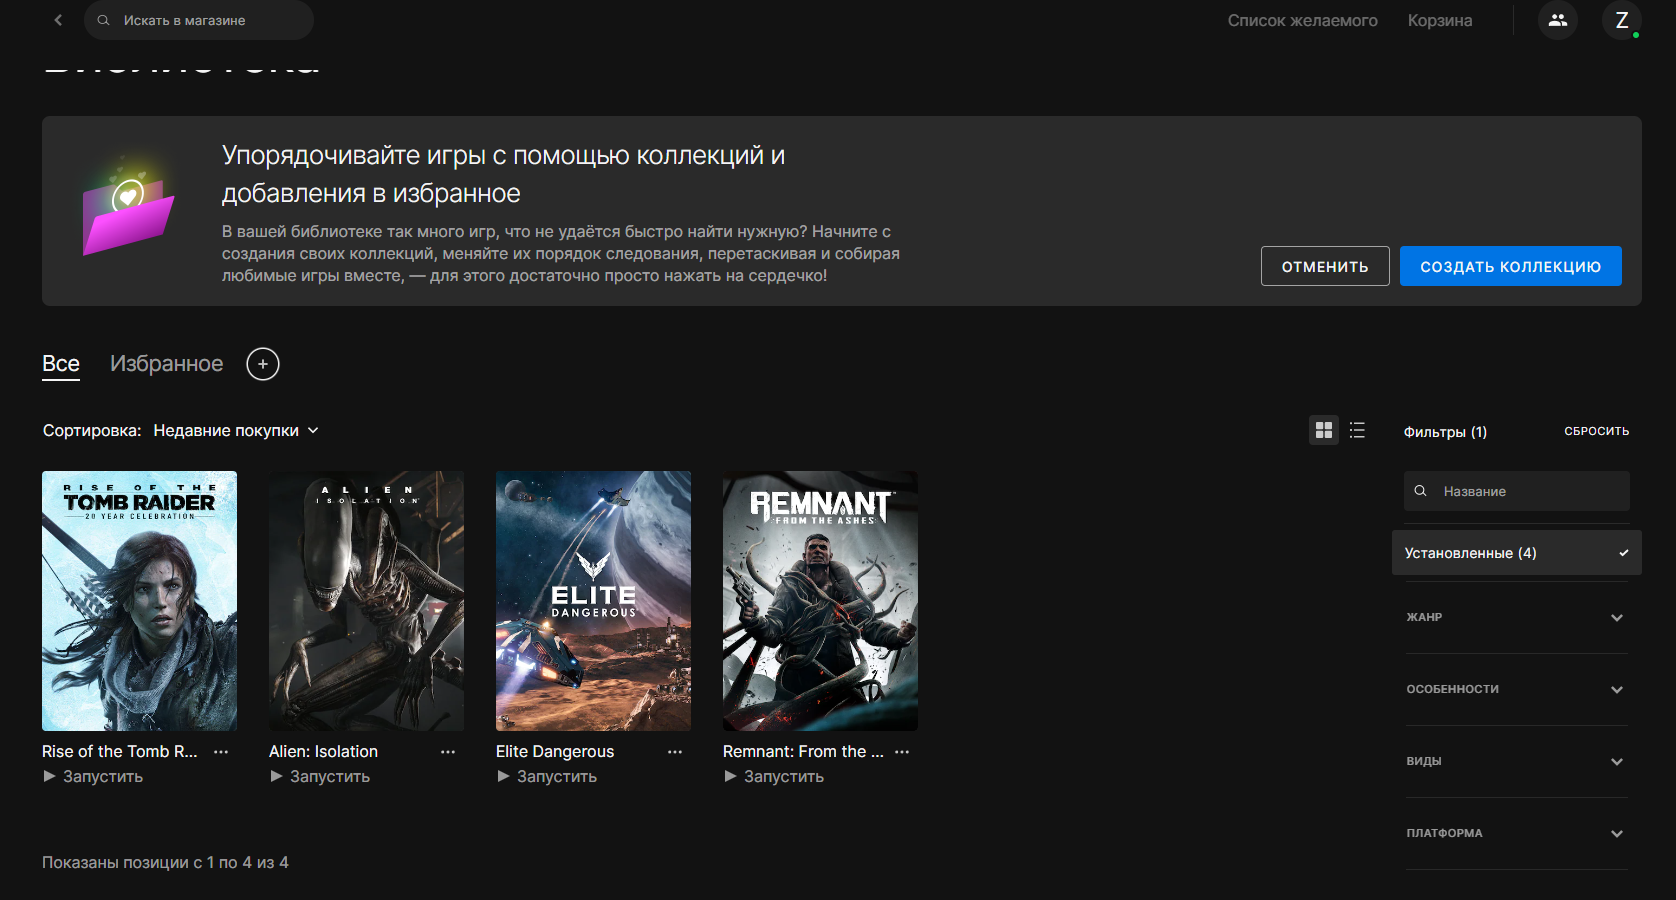1676x900 pixels.
Task: Click the play triangle under Remnant
Action: (x=730, y=776)
